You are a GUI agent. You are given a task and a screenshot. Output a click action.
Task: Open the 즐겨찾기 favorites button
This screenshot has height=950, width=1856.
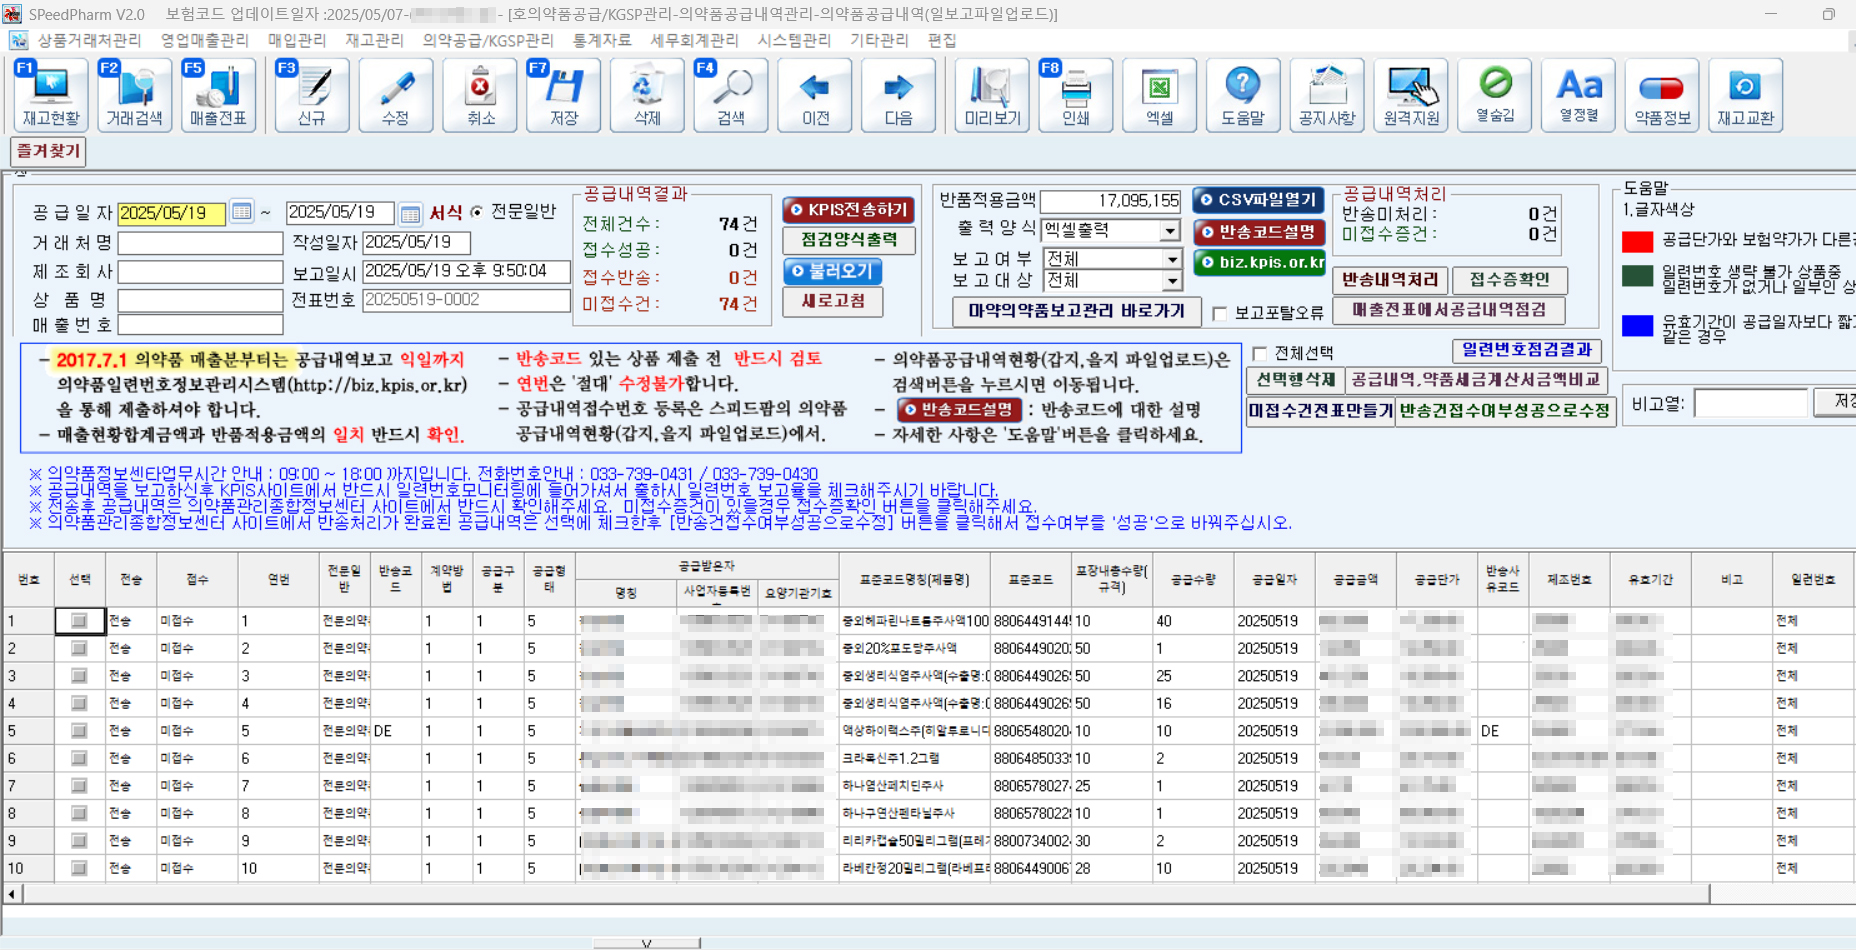(x=48, y=151)
